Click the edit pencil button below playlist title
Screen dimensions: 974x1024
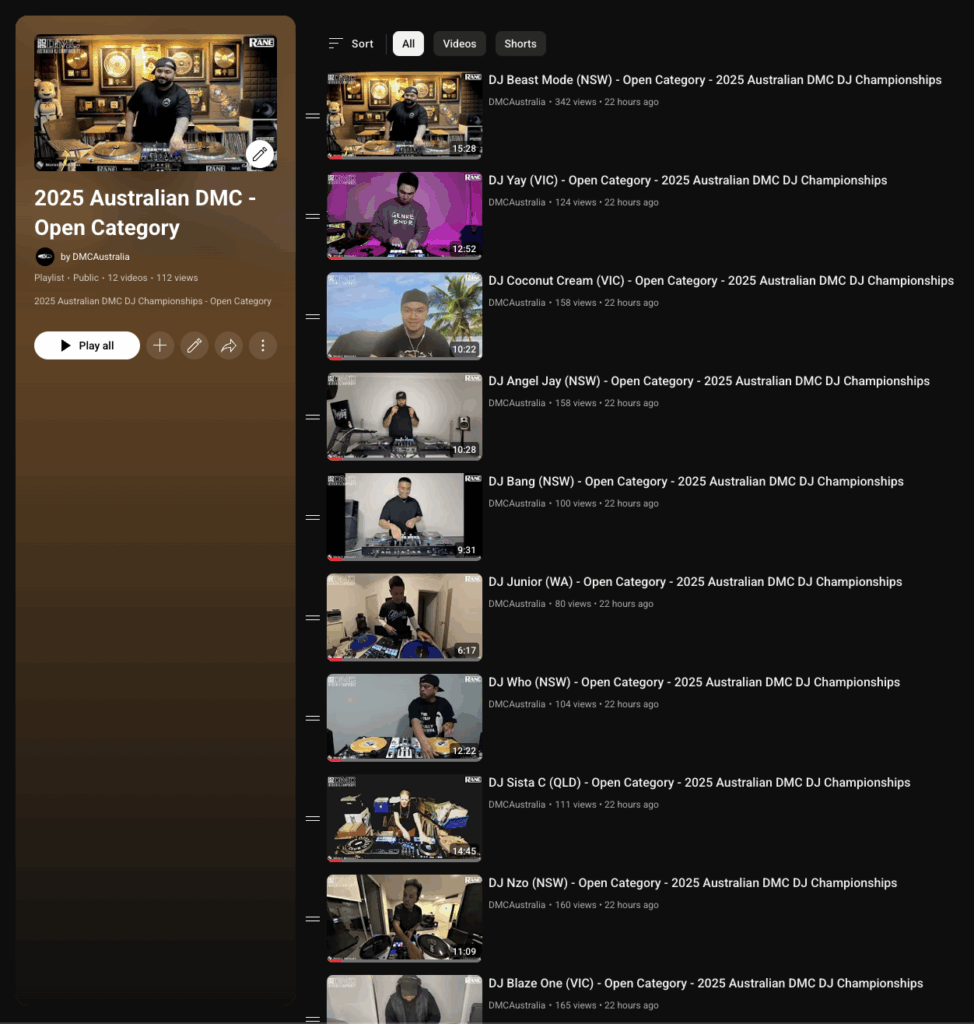[194, 345]
